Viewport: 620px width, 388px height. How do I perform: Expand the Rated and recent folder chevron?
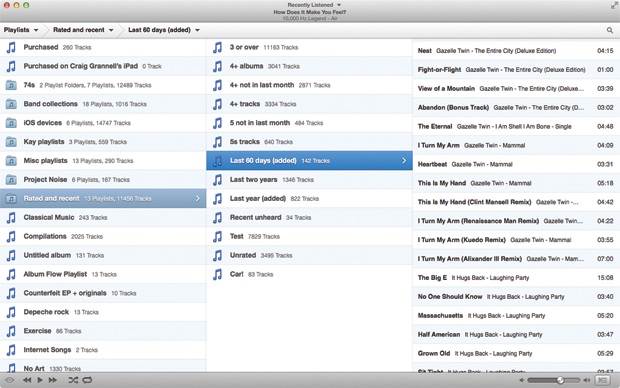point(198,199)
